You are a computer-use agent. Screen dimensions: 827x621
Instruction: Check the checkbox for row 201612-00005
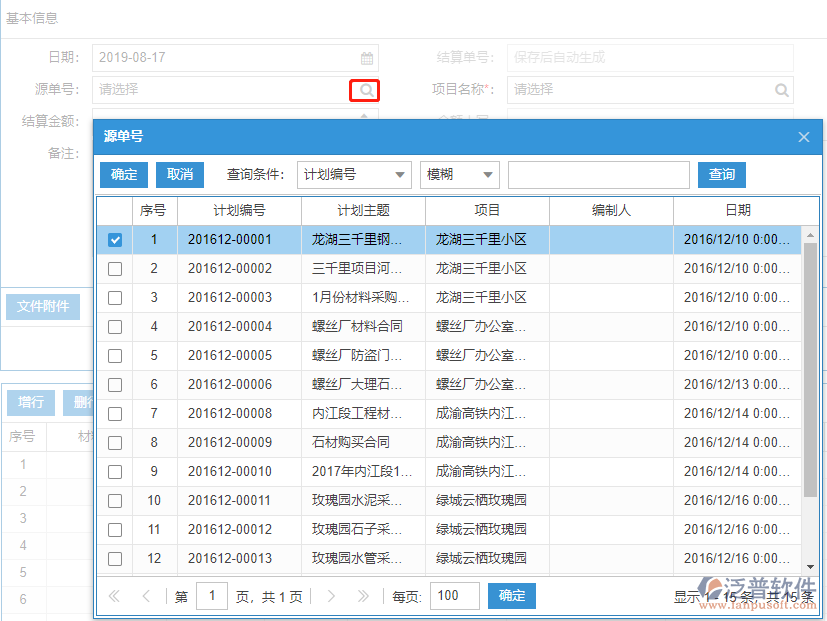(115, 355)
